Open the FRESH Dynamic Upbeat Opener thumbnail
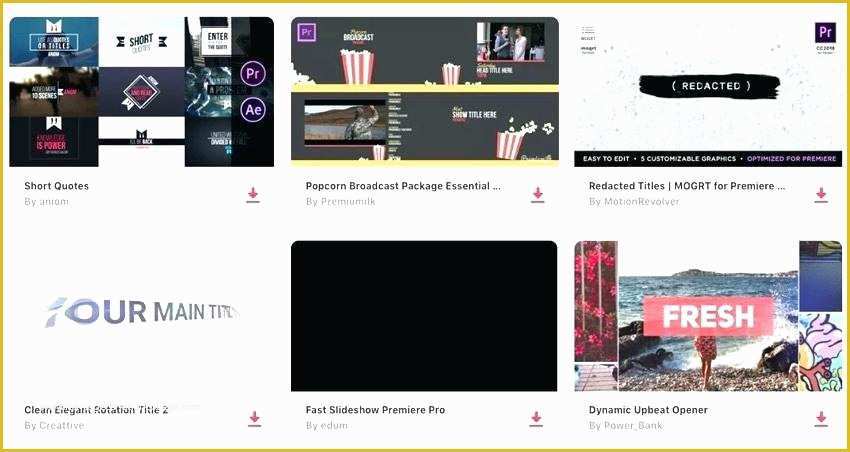 708,316
